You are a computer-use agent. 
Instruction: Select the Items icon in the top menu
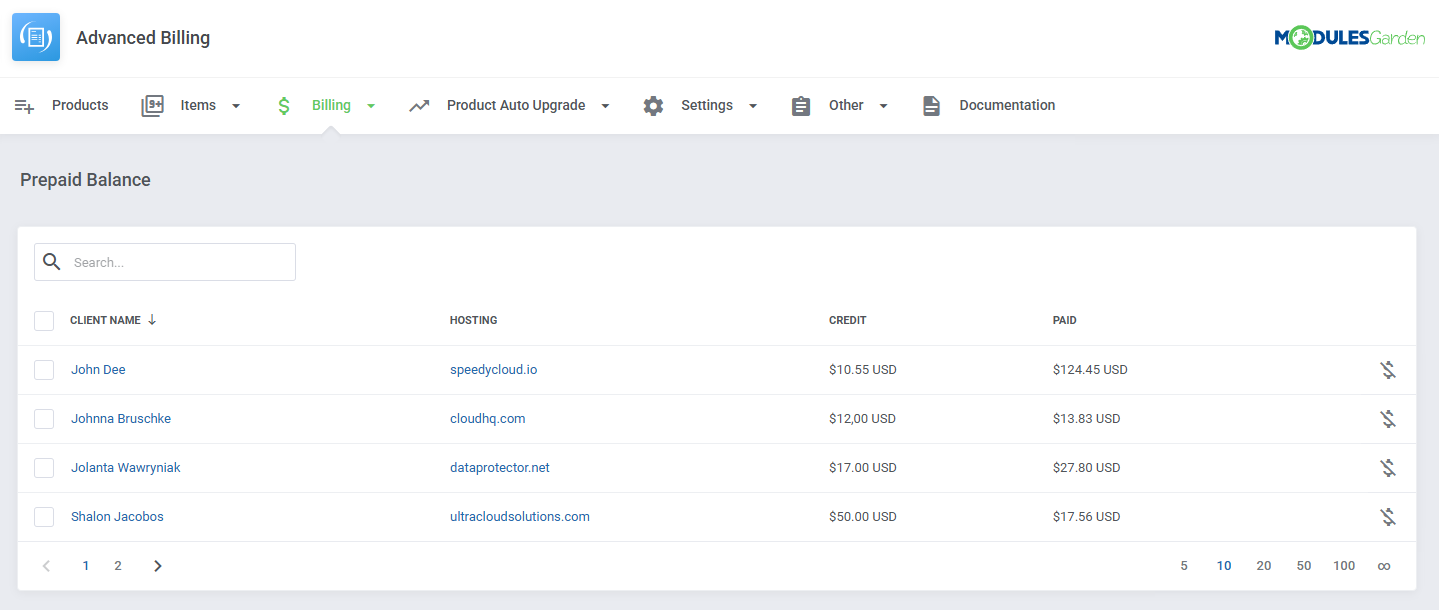point(152,105)
